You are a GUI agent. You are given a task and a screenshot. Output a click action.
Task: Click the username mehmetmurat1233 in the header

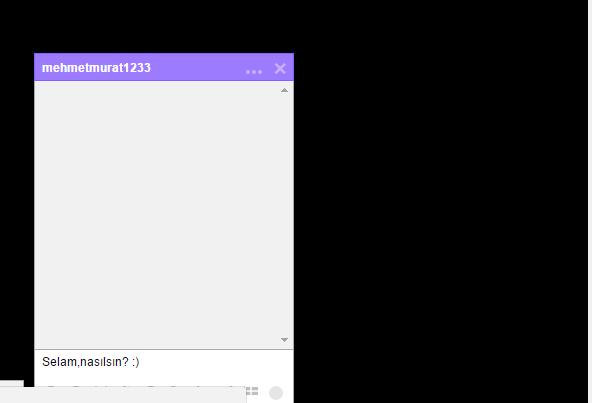96,68
